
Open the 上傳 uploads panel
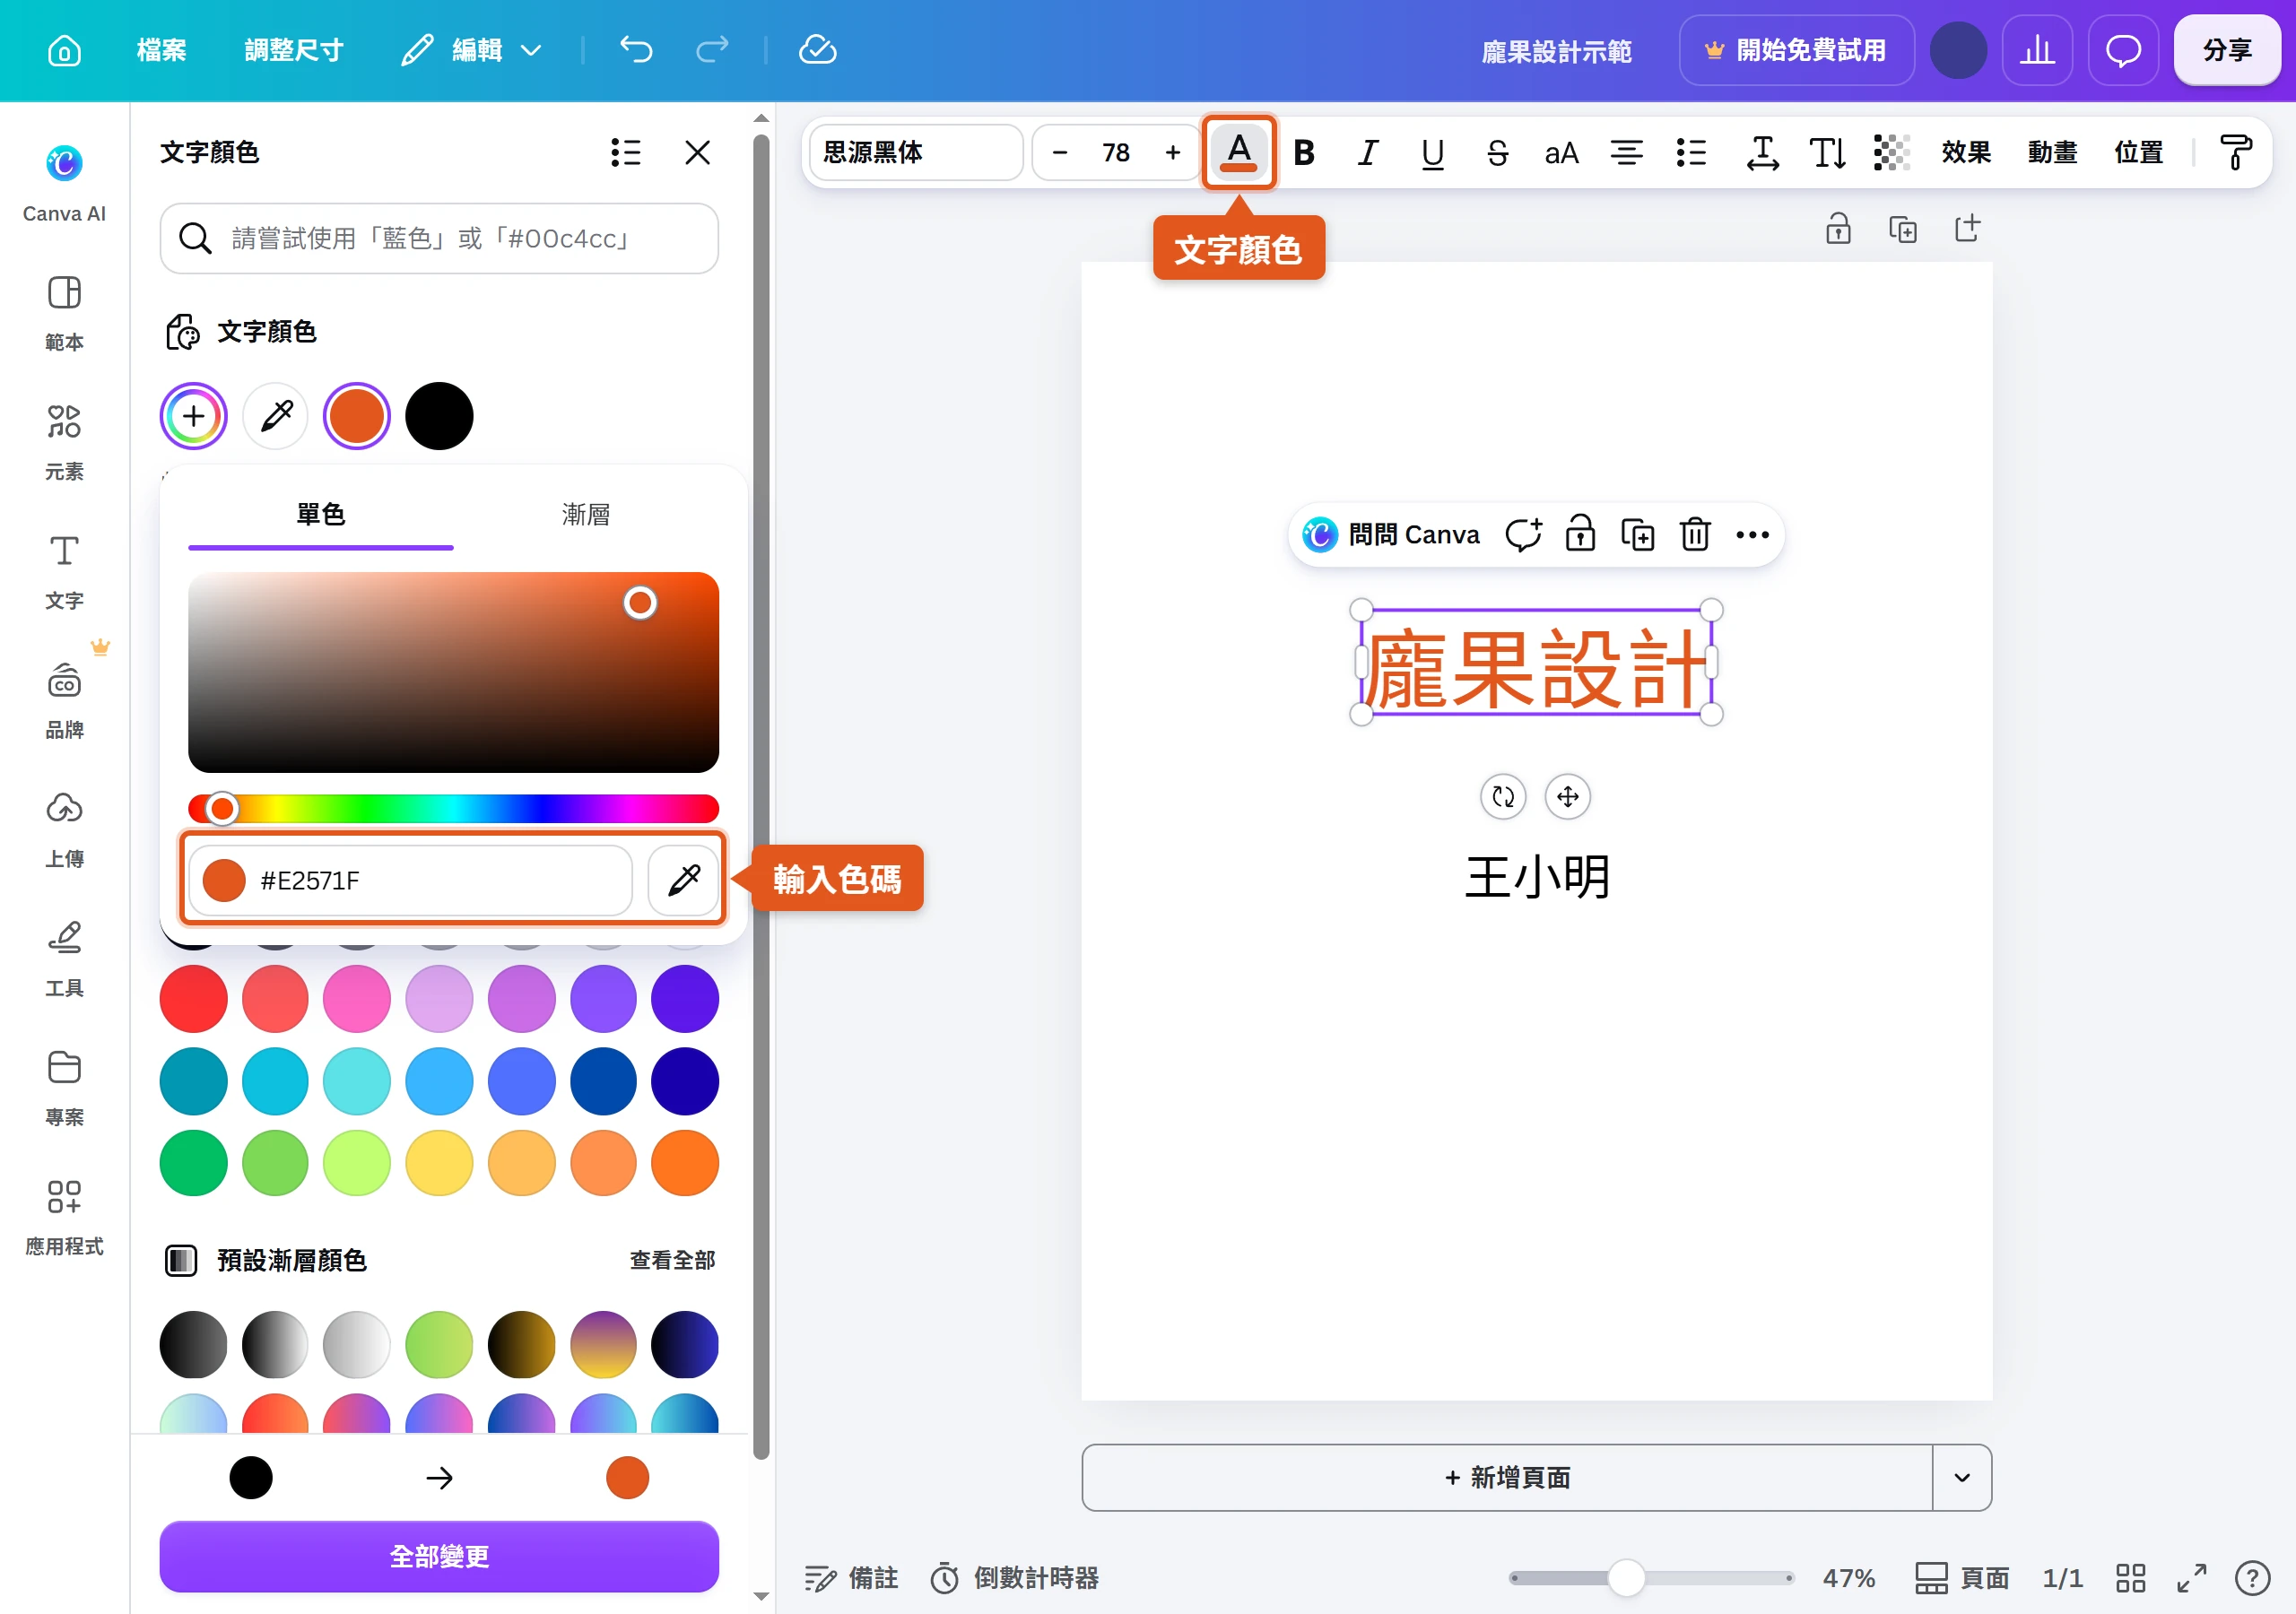click(x=64, y=829)
